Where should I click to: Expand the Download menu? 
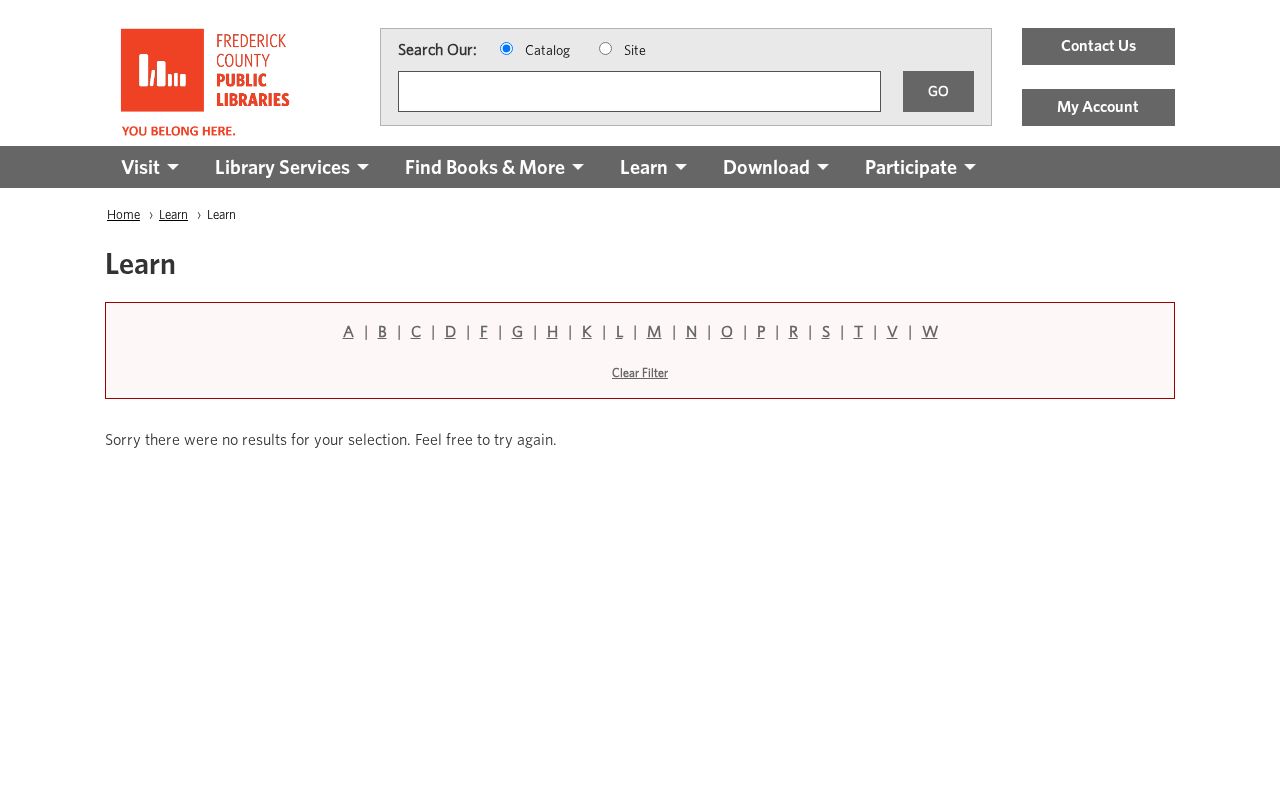776,167
